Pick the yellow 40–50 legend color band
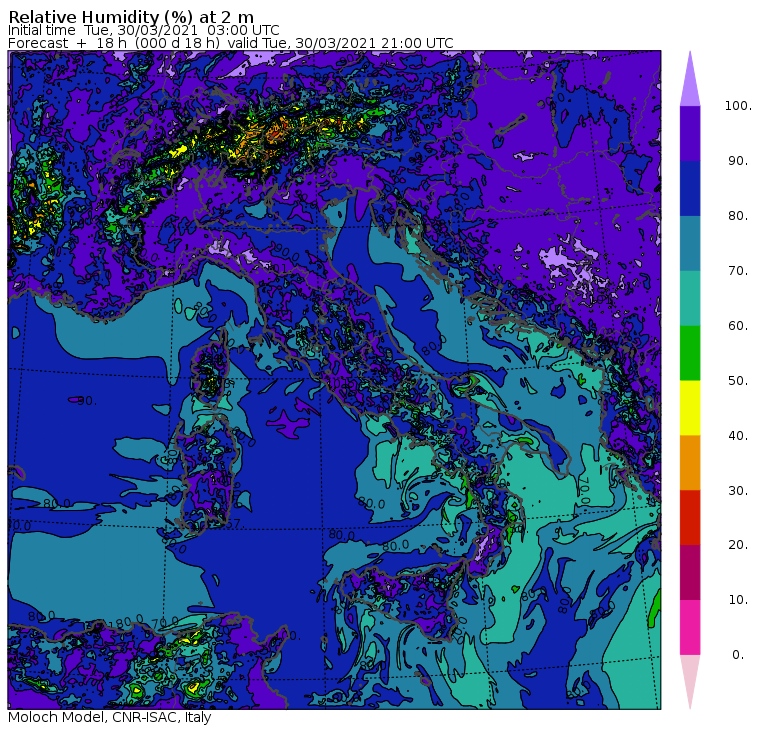 click(x=690, y=408)
